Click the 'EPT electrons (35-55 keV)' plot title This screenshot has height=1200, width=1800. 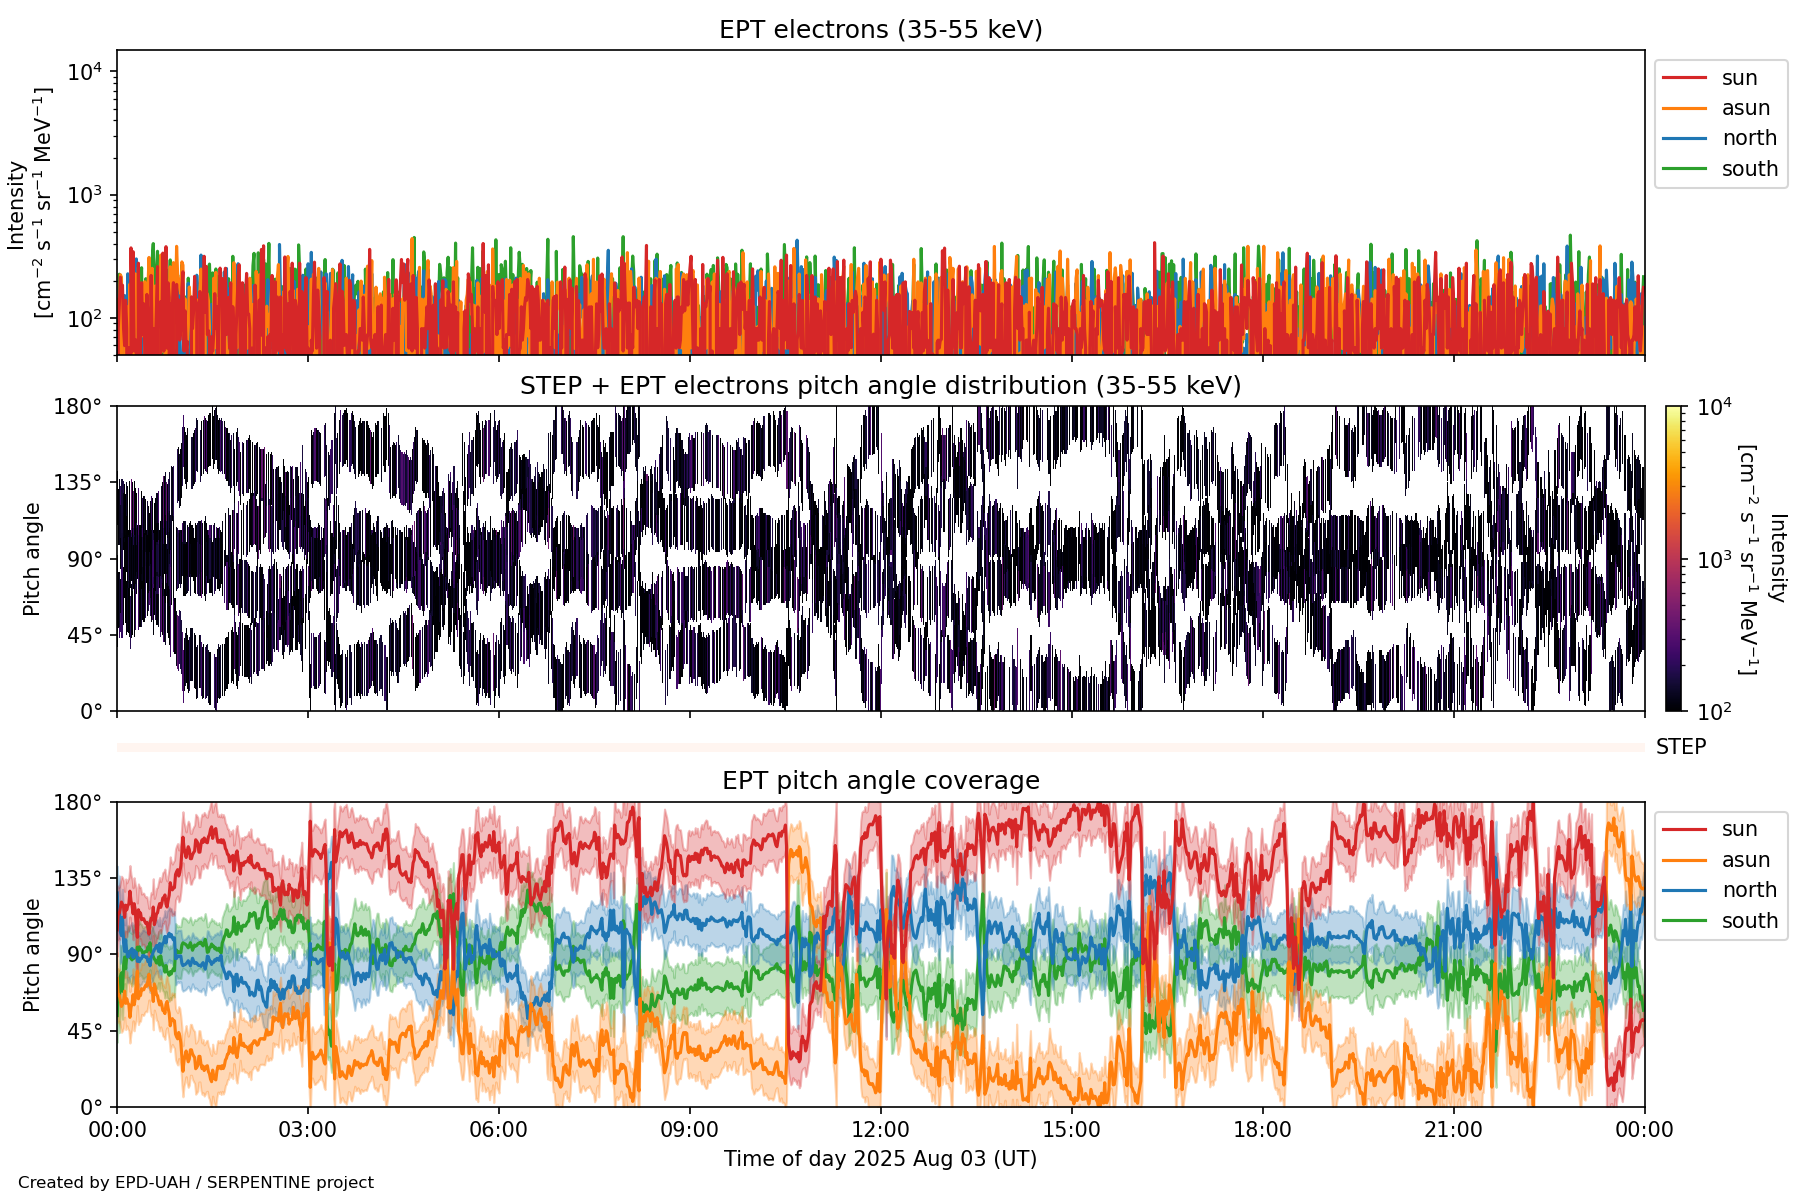[x=880, y=30]
